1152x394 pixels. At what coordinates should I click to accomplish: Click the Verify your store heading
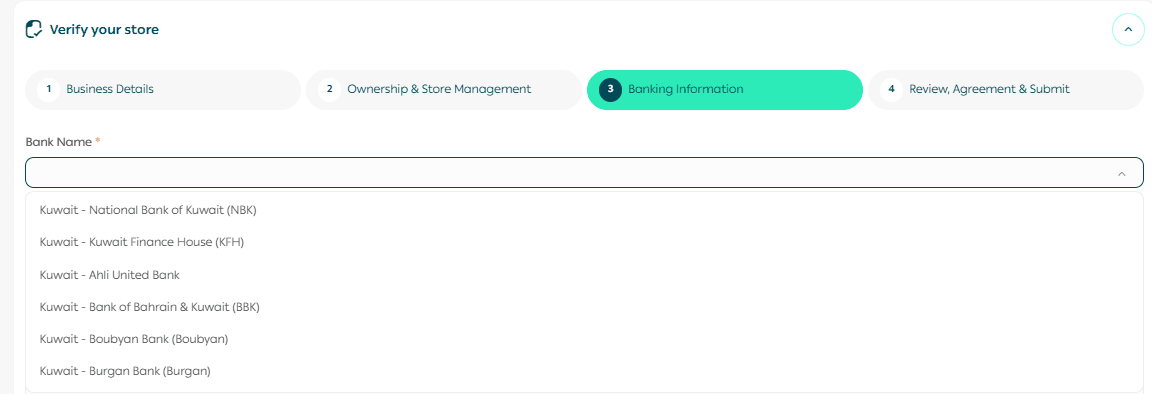tap(104, 30)
